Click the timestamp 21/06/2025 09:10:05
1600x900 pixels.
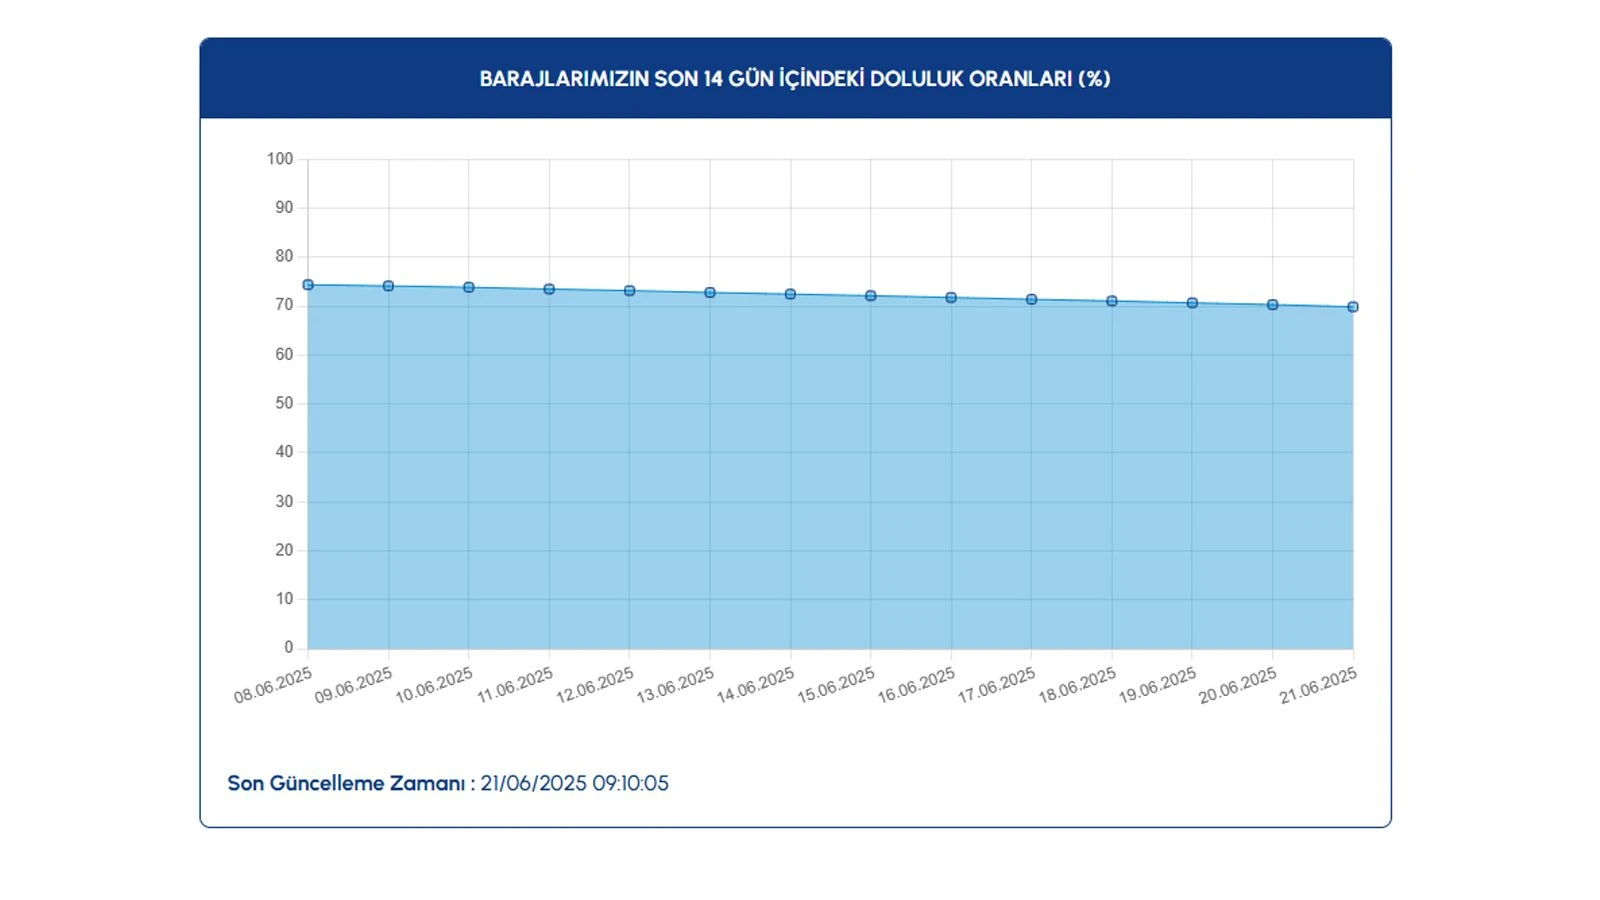574,783
